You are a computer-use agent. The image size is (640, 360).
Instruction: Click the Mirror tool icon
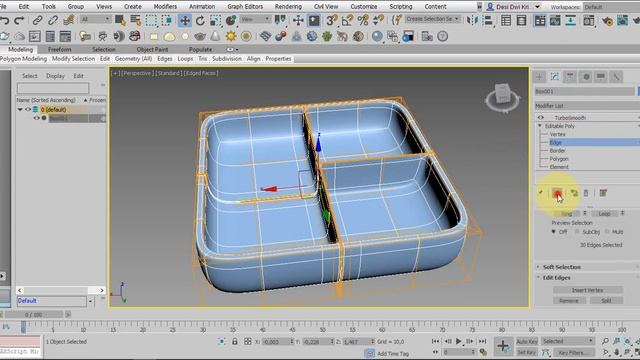point(472,20)
